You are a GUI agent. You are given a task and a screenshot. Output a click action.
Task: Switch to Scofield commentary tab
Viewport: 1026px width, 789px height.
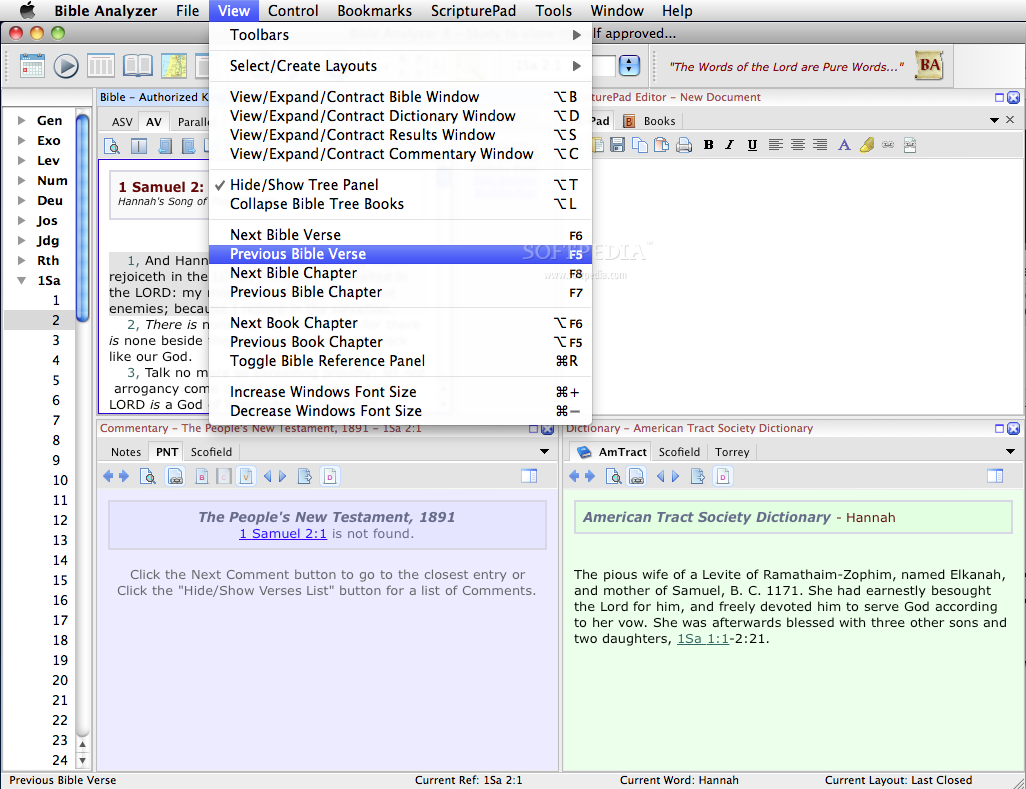click(211, 451)
